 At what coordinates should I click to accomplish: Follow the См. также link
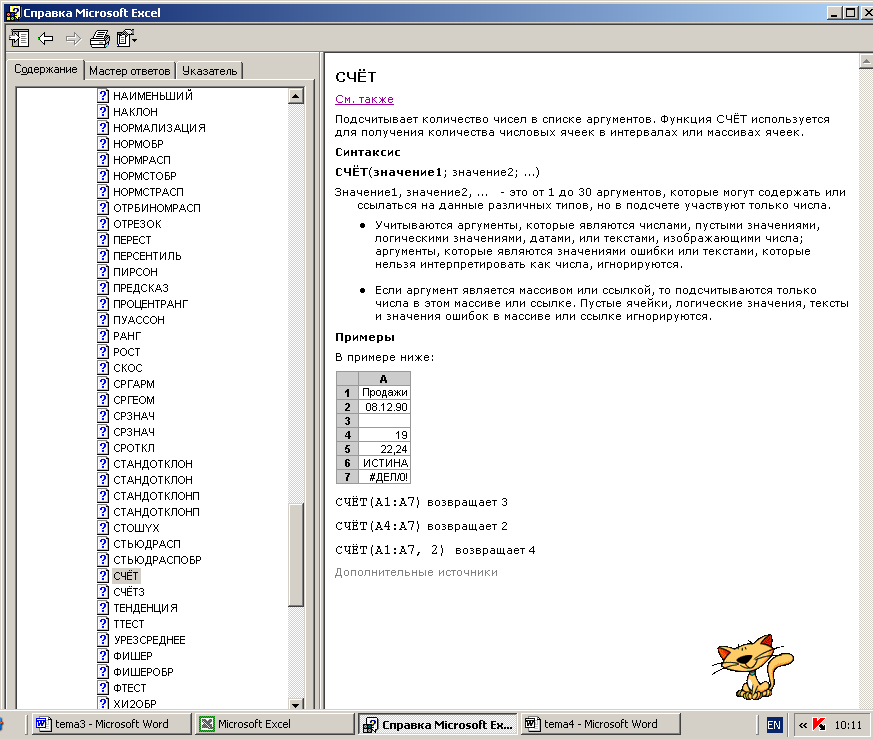(364, 99)
